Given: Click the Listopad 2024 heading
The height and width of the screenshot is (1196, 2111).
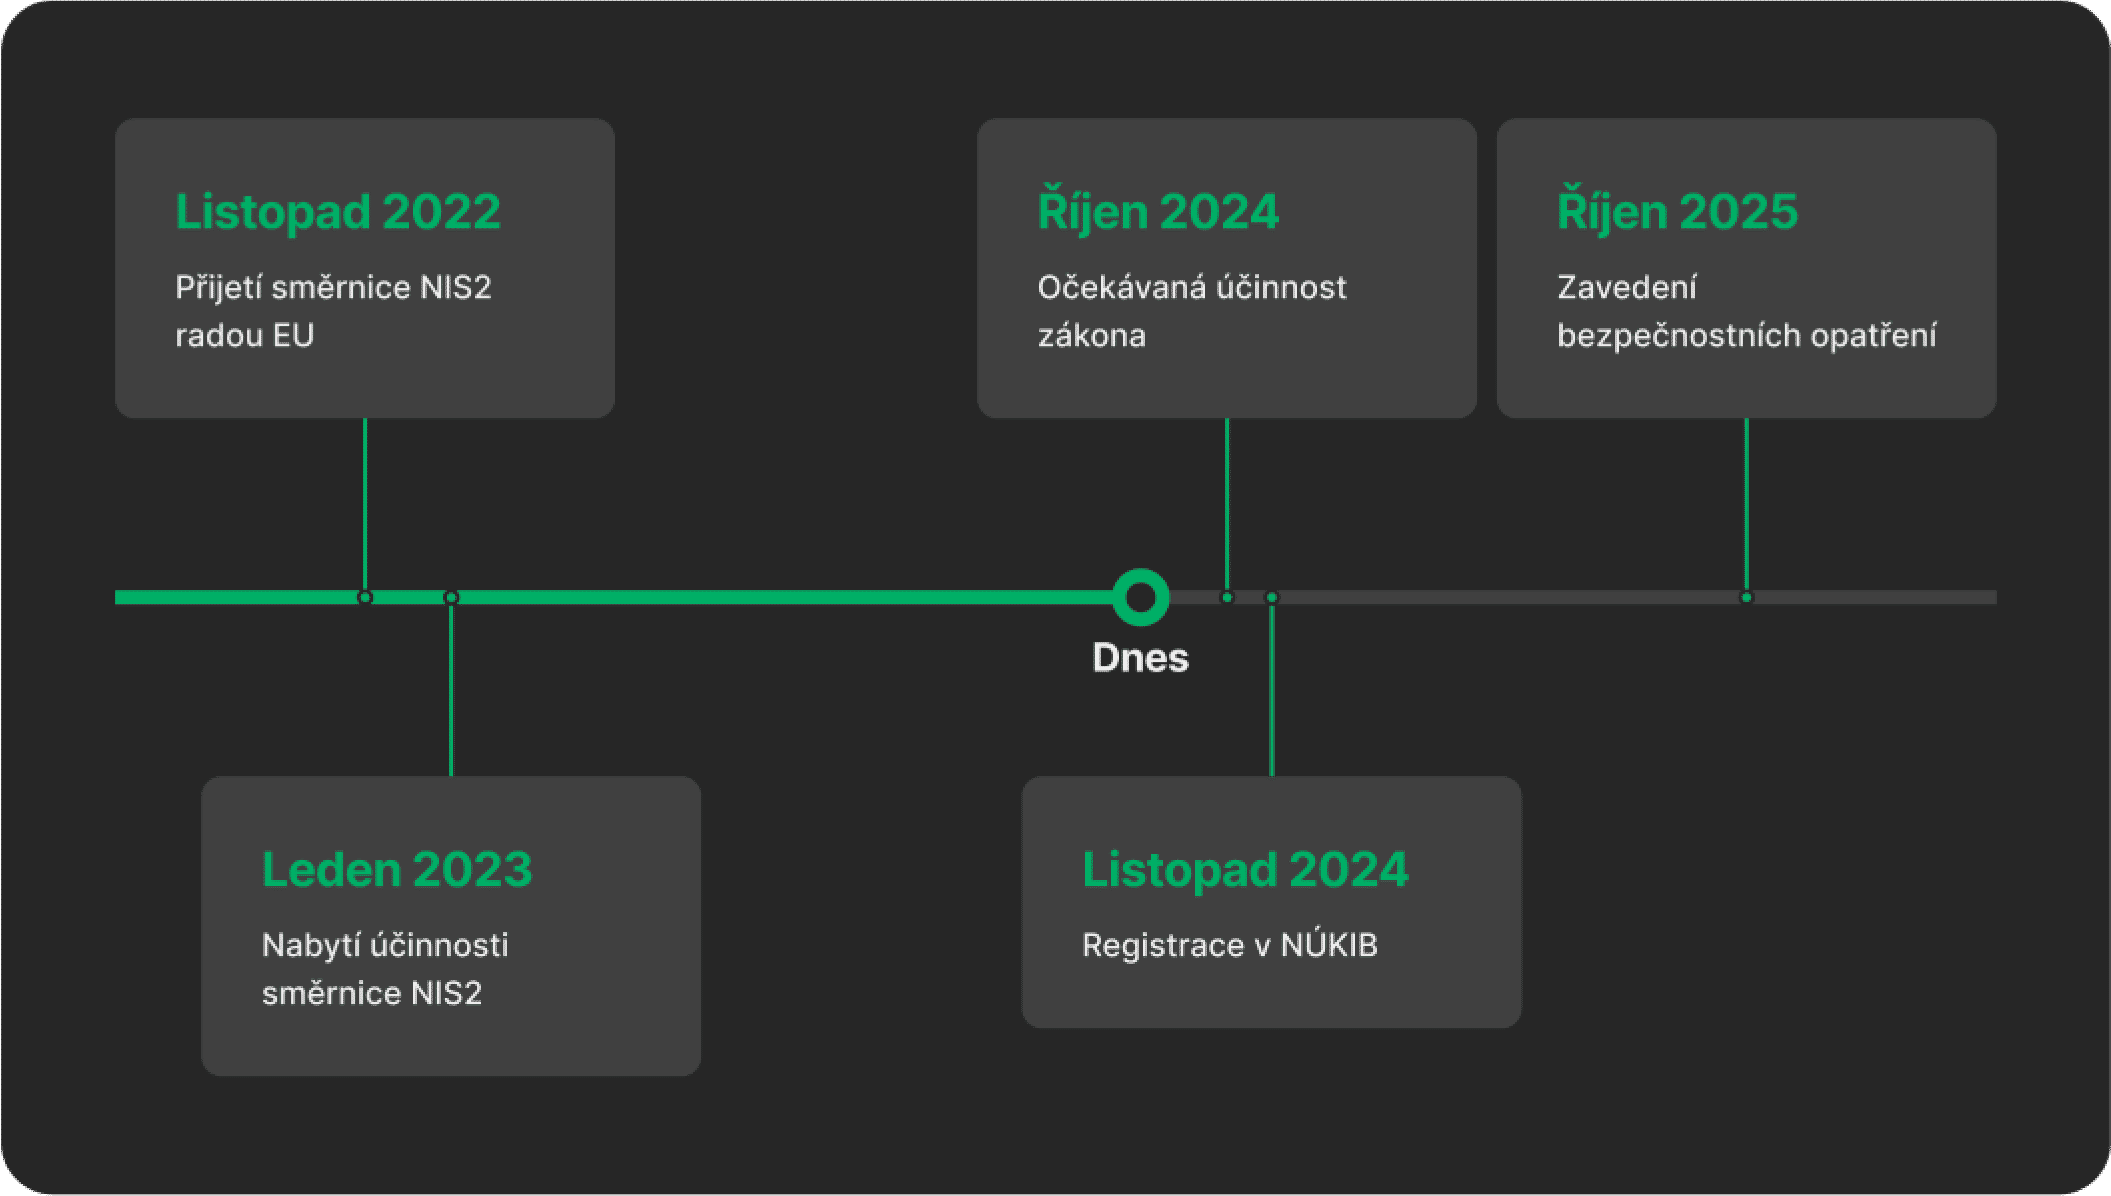Looking at the screenshot, I should tap(1245, 869).
